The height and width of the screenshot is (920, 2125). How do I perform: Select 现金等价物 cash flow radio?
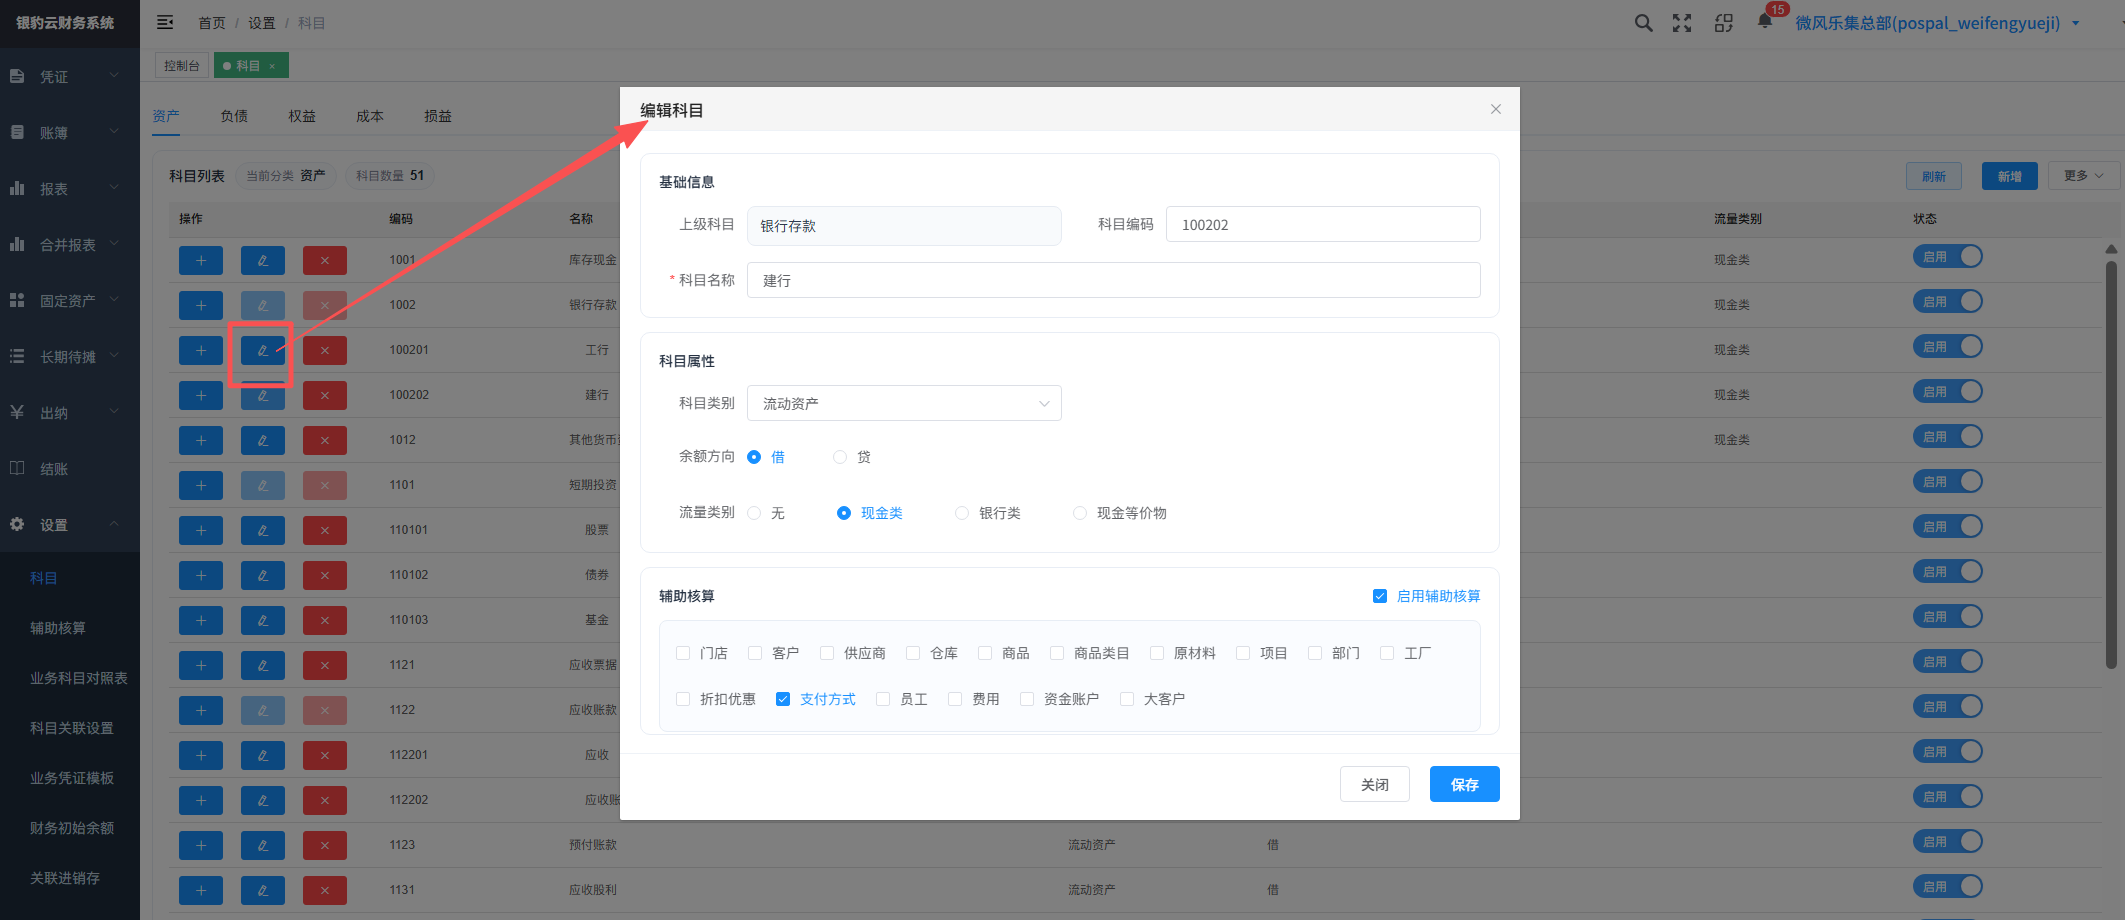tap(1080, 513)
